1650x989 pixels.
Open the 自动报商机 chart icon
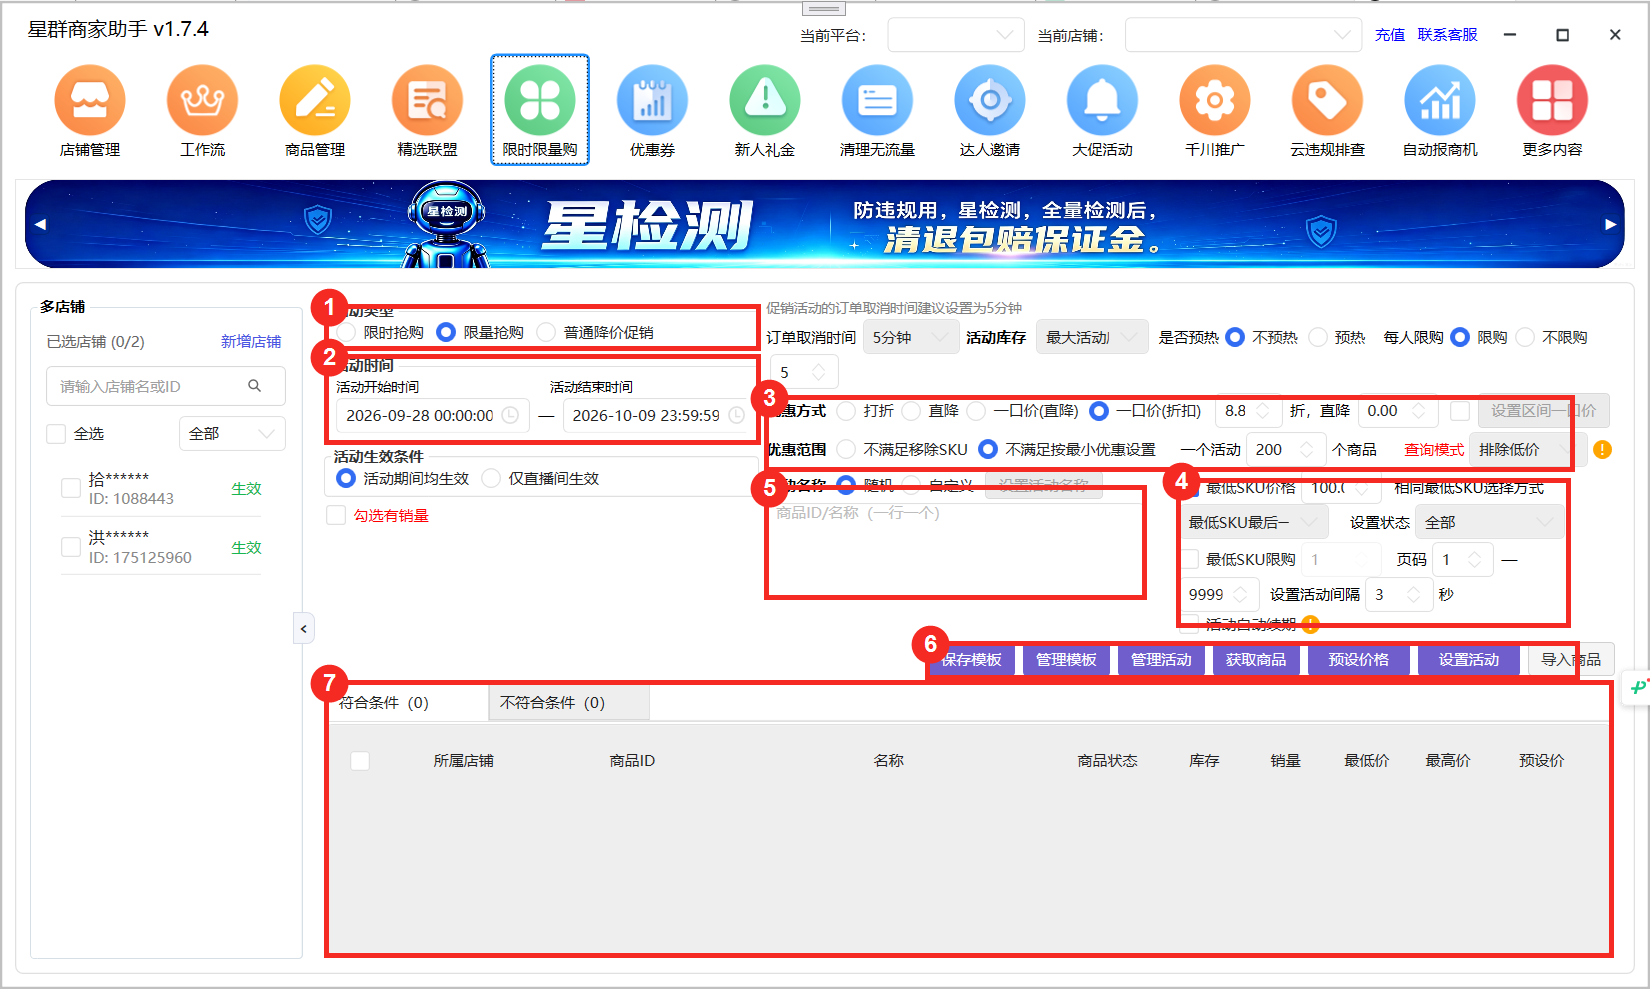pyautogui.click(x=1440, y=100)
